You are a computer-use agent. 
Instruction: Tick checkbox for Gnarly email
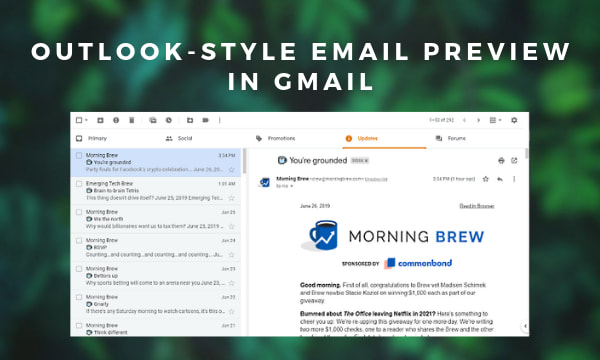pos(79,297)
